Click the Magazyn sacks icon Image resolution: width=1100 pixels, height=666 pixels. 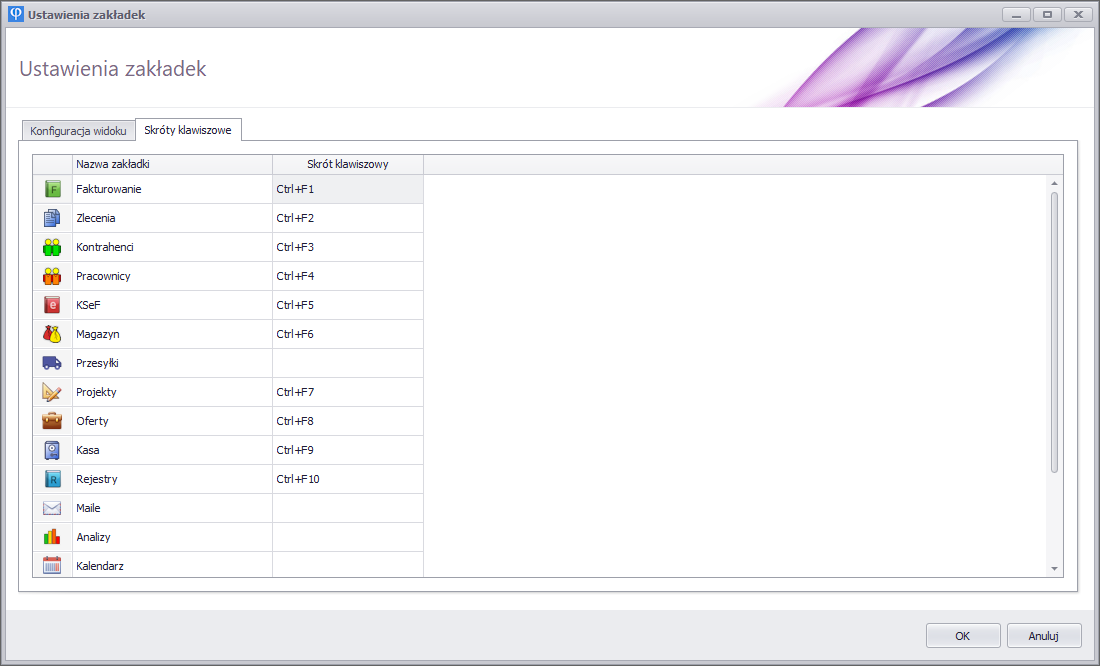coord(53,334)
